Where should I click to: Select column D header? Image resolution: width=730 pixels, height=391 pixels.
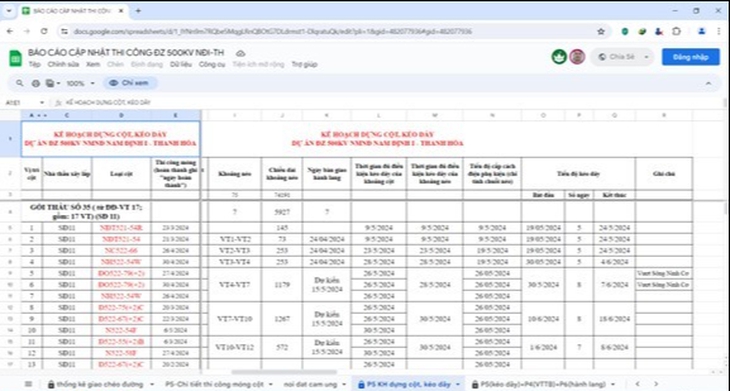tap(121, 115)
